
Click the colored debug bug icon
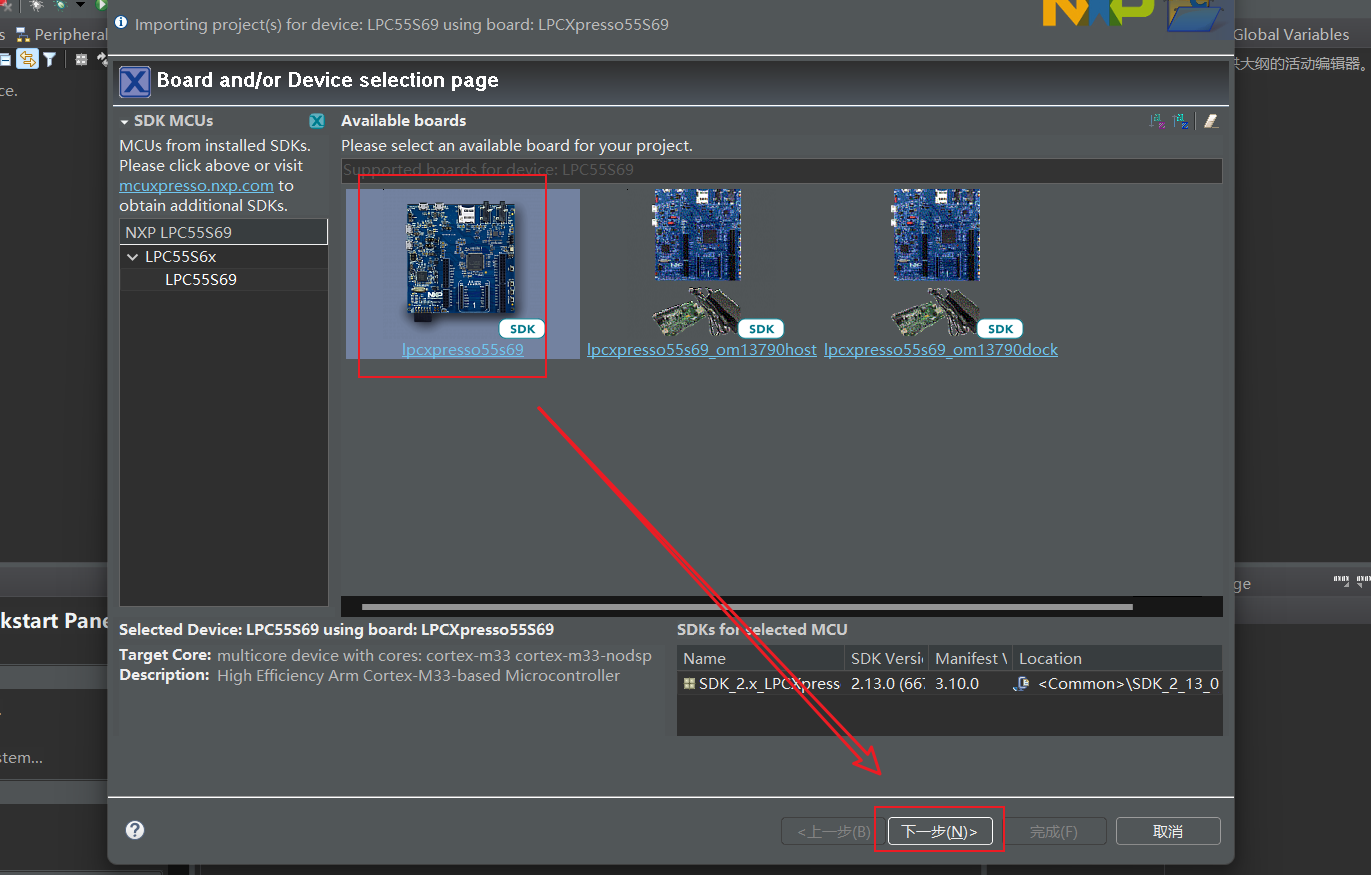(x=60, y=5)
